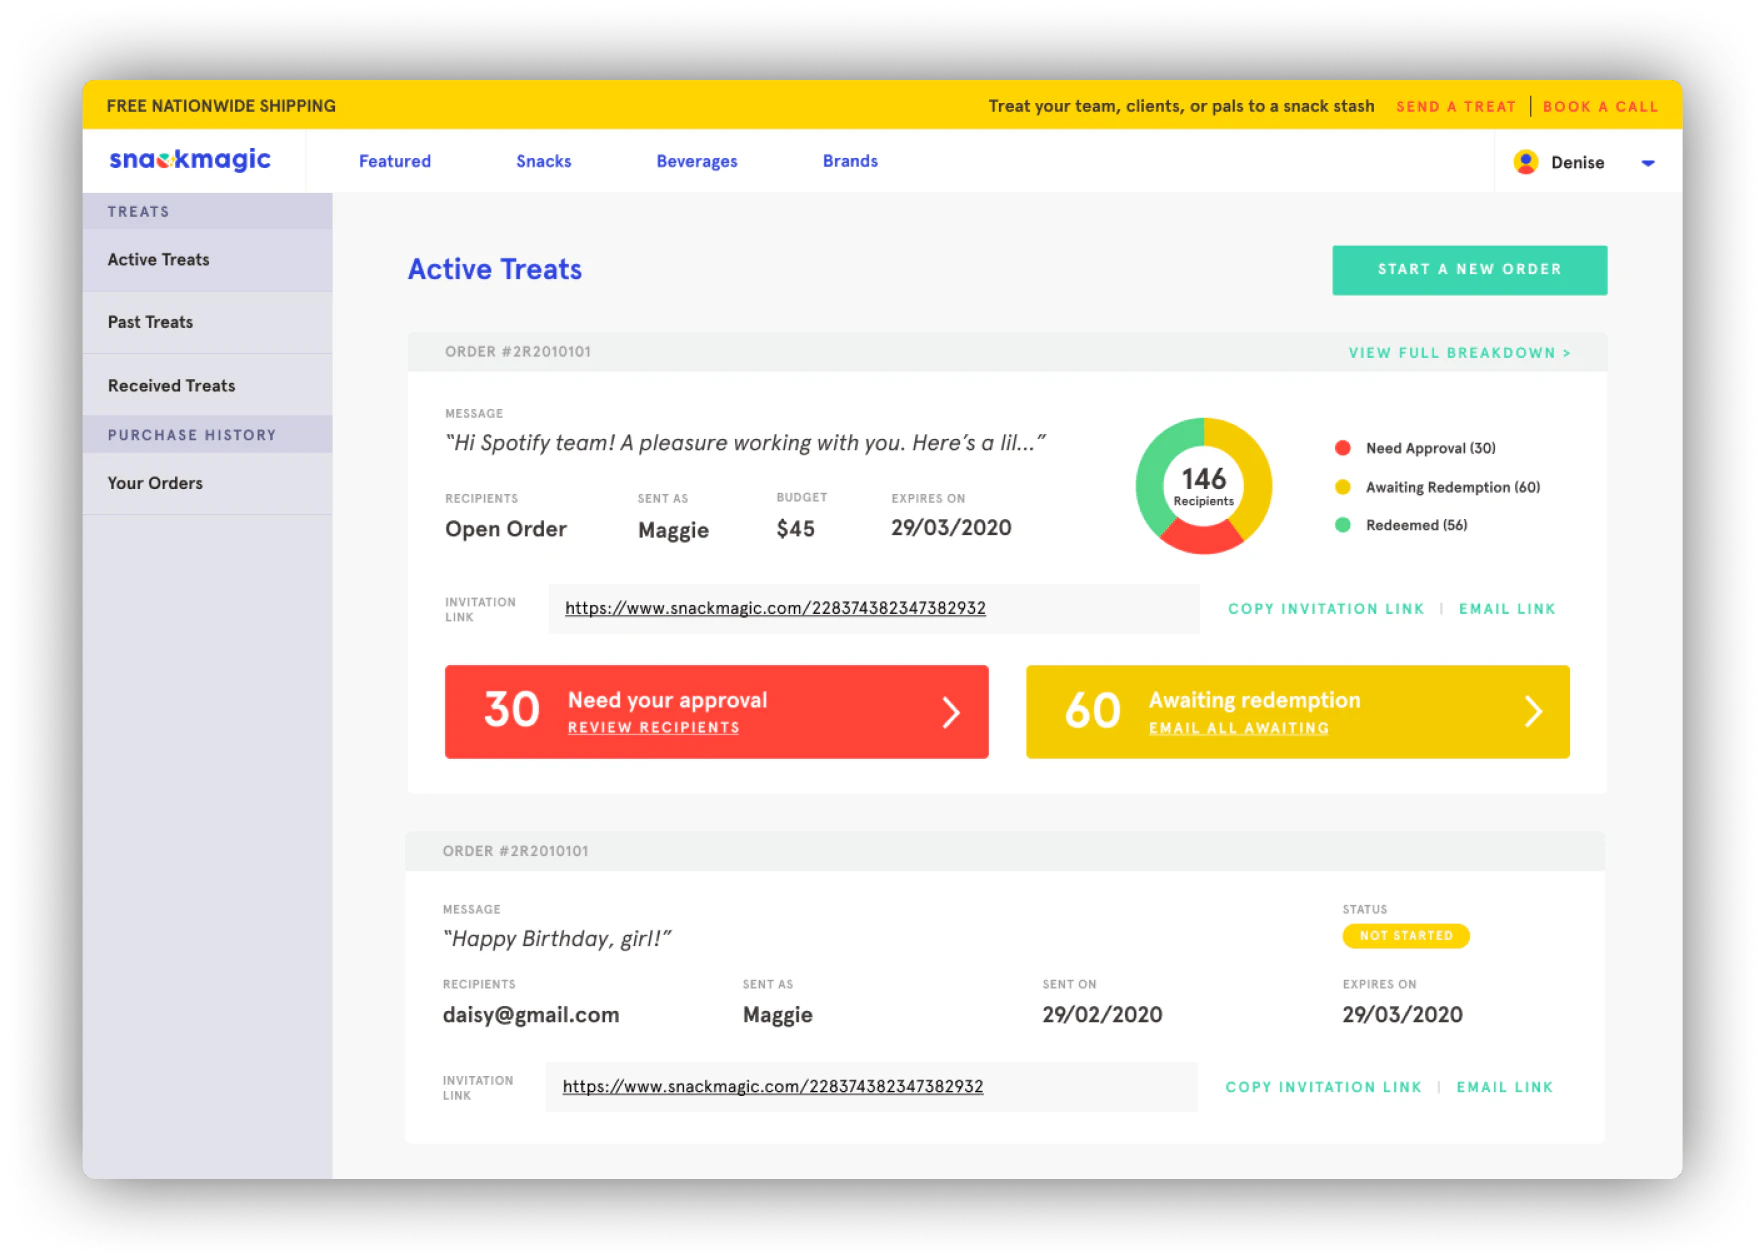This screenshot has height=1260, width=1761.
Task: Open Received Treats in sidebar
Action: (x=207, y=385)
